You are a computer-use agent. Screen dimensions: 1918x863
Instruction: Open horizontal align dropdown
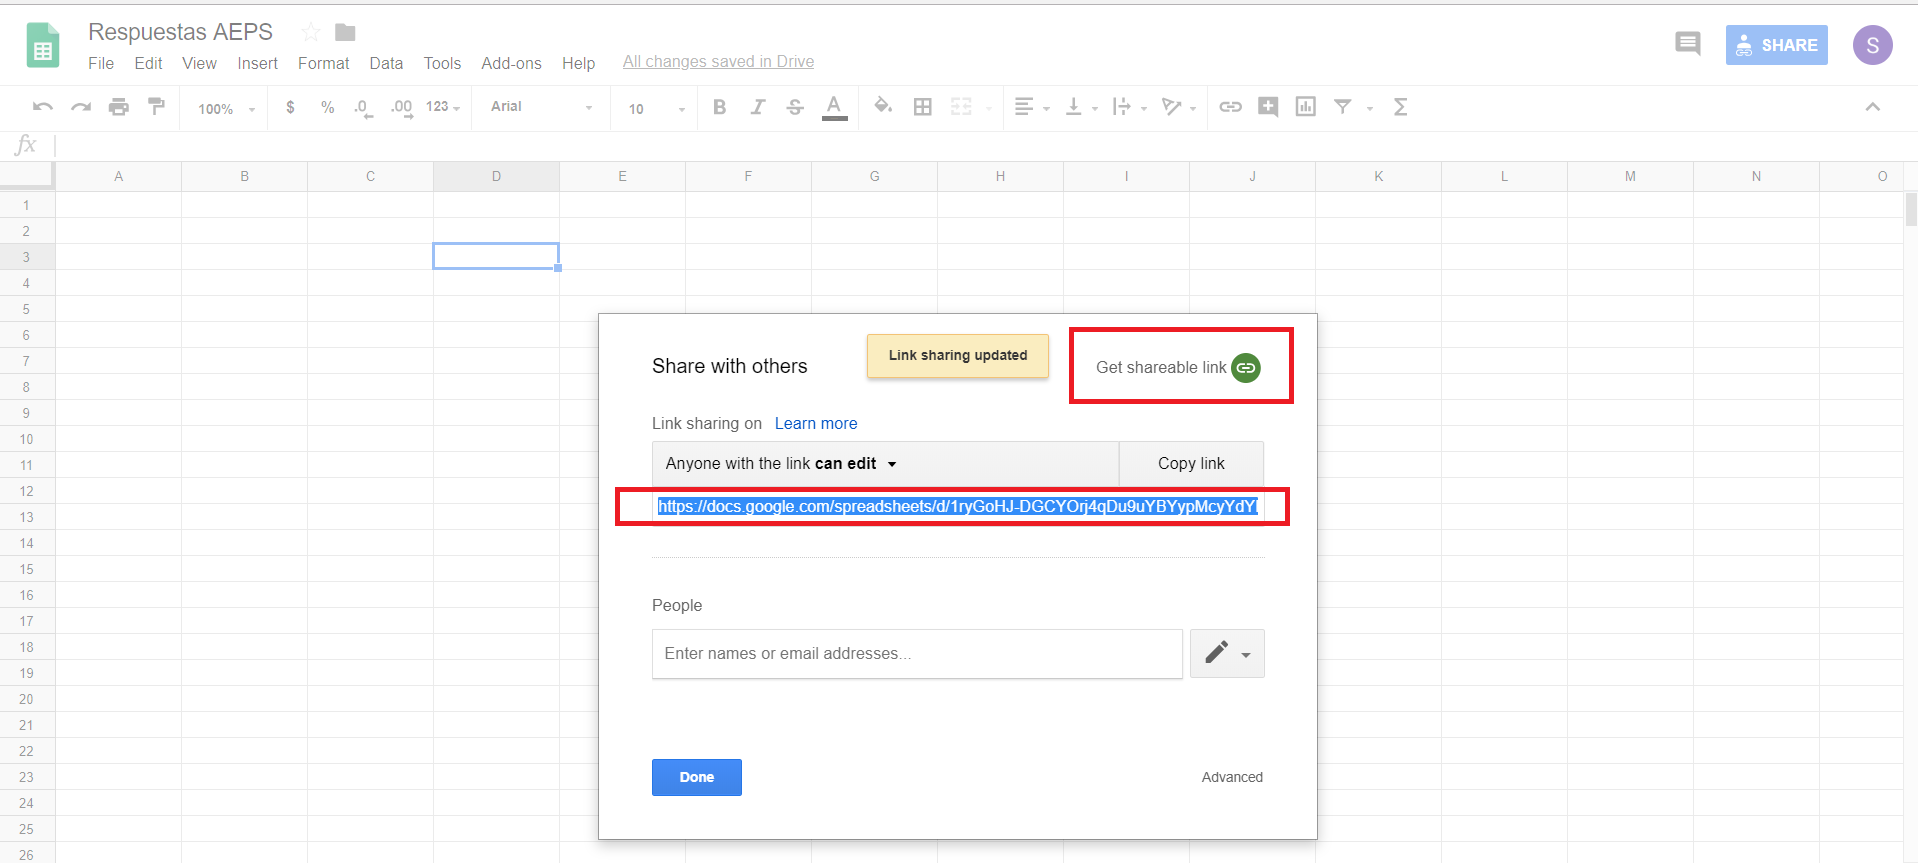pyautogui.click(x=1032, y=107)
